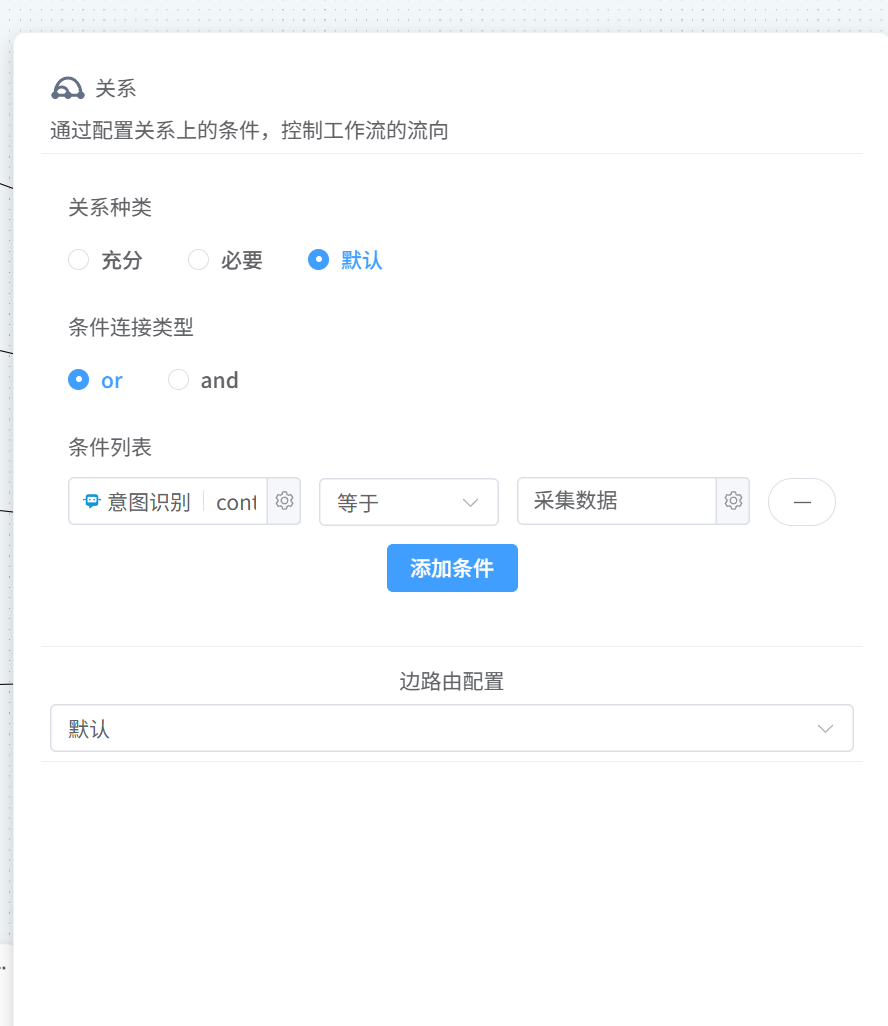Select the 默认 relation type
The height and width of the screenshot is (1026, 888).
(318, 259)
